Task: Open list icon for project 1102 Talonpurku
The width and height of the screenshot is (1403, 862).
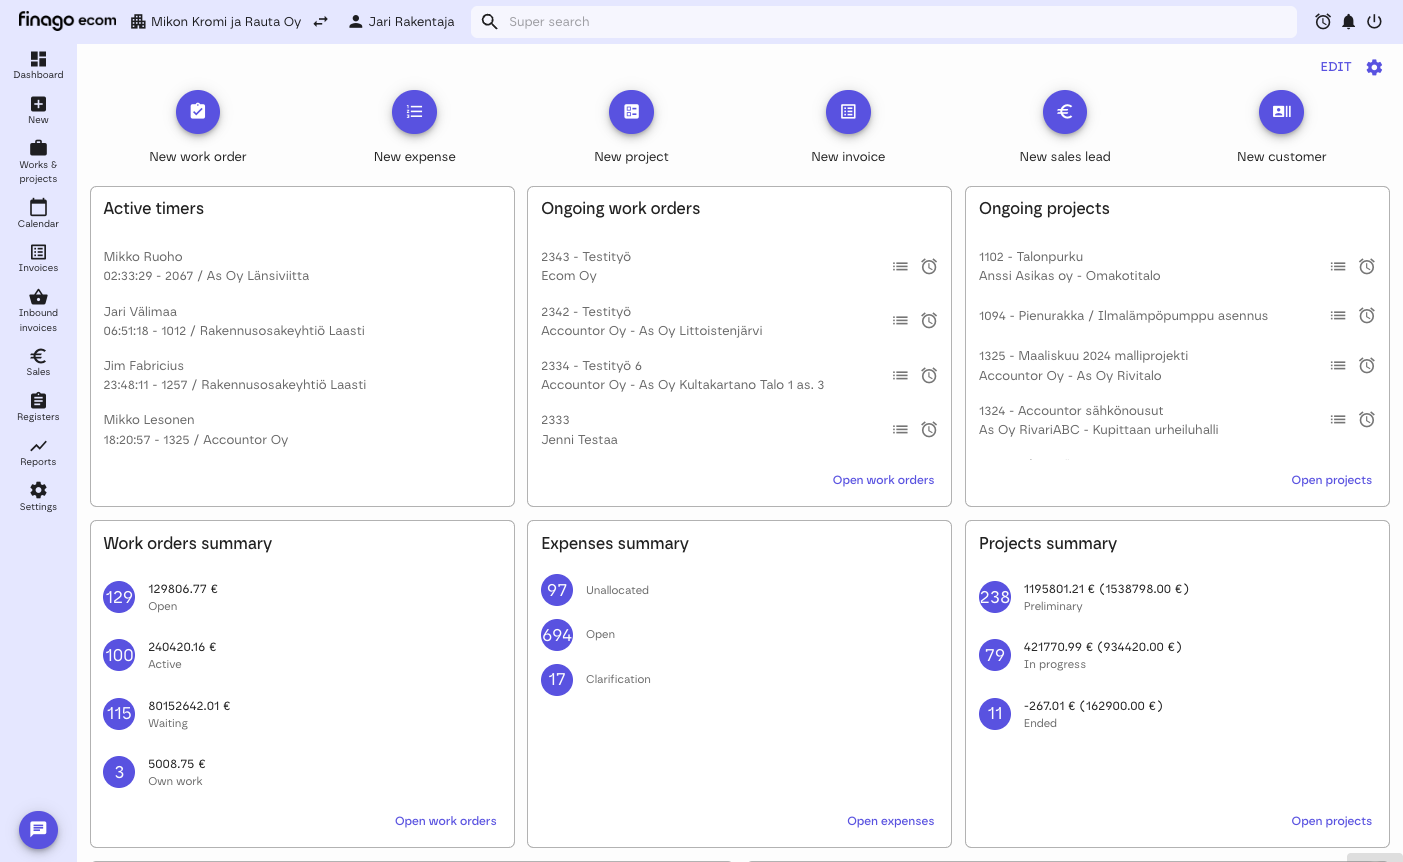Action: [x=1338, y=266]
